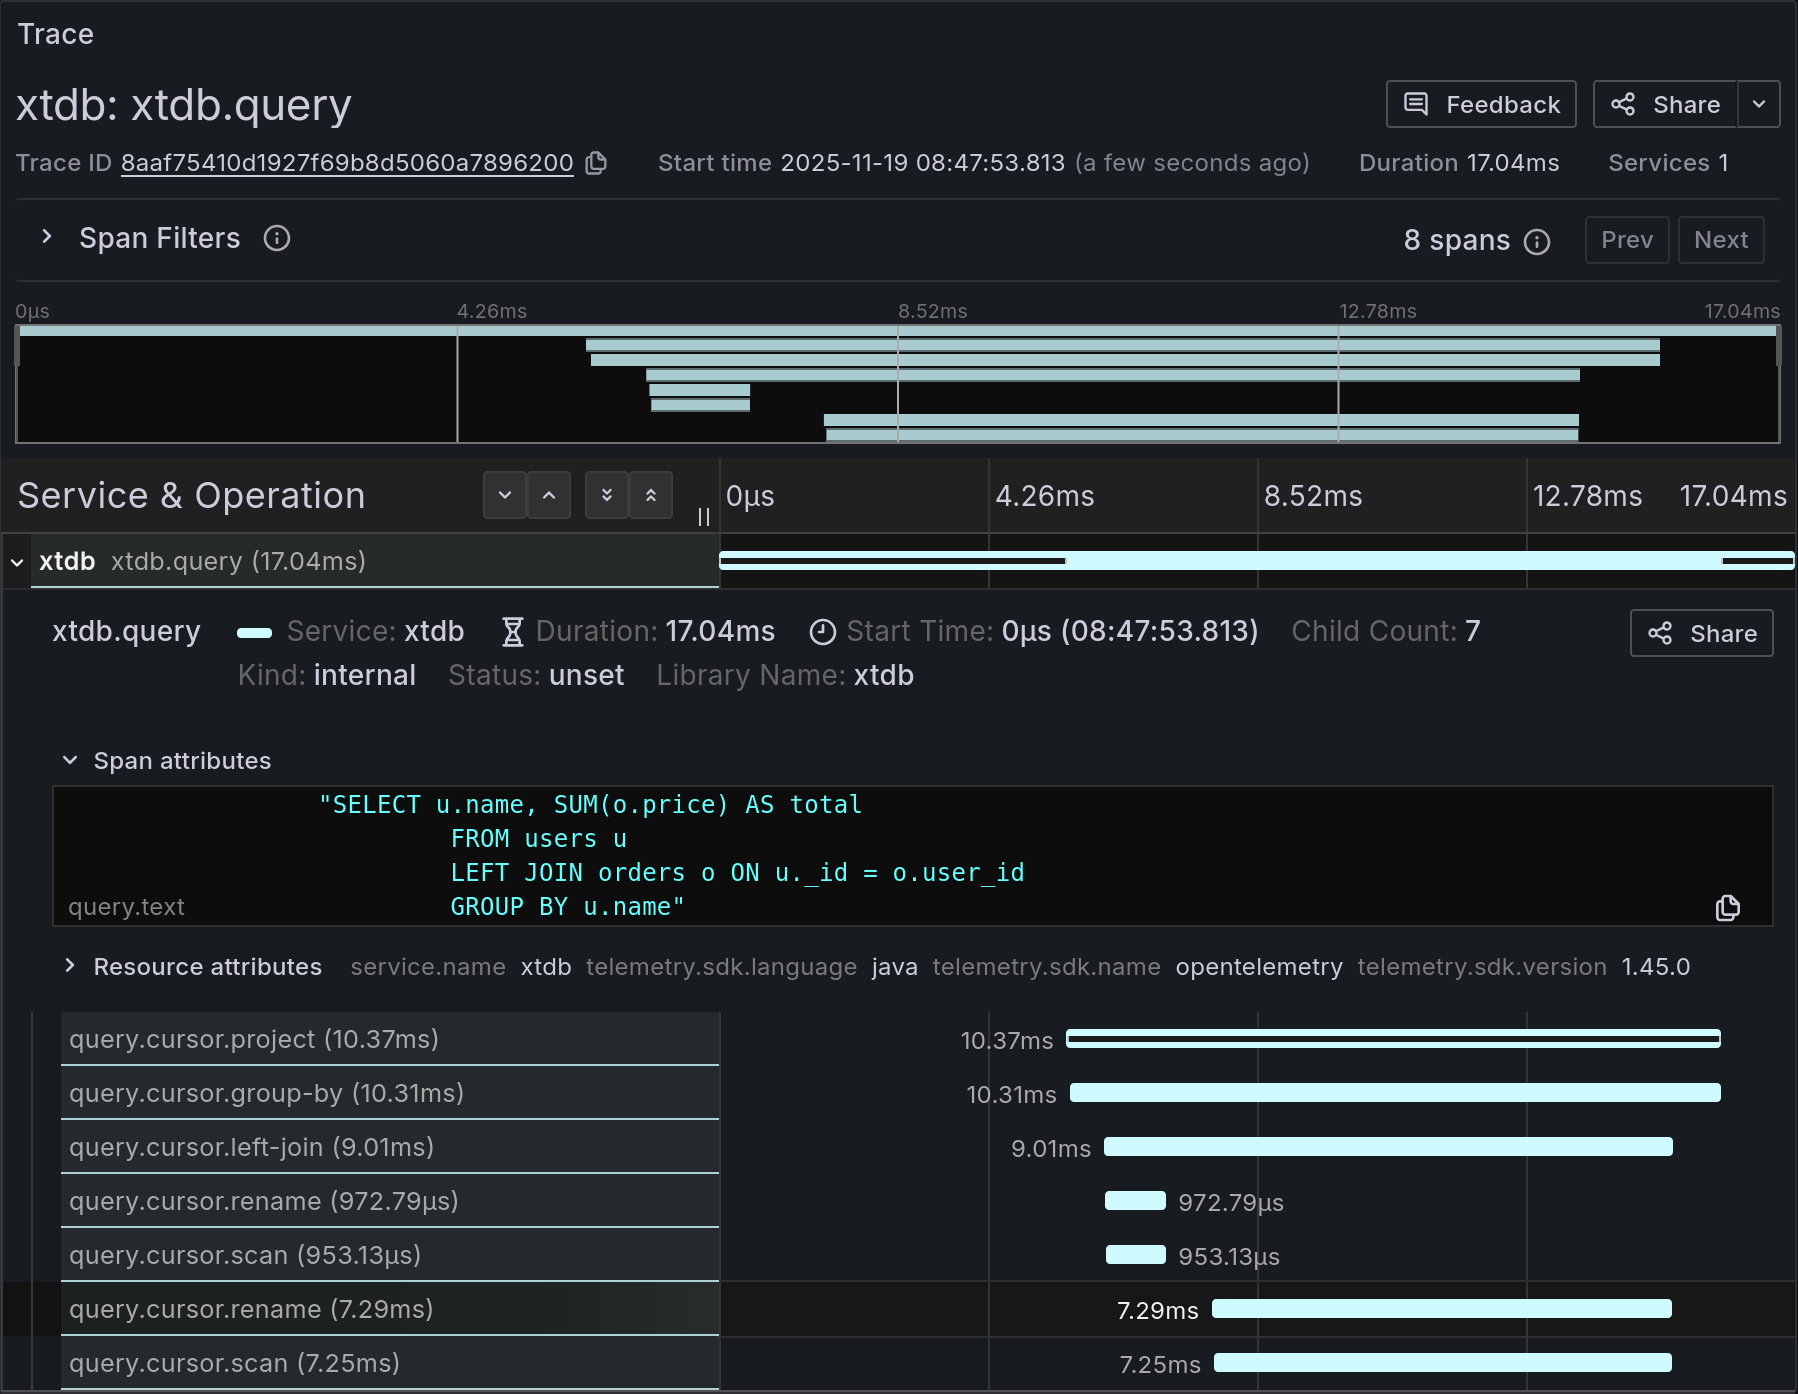Expand the Span Filters section

pos(46,237)
